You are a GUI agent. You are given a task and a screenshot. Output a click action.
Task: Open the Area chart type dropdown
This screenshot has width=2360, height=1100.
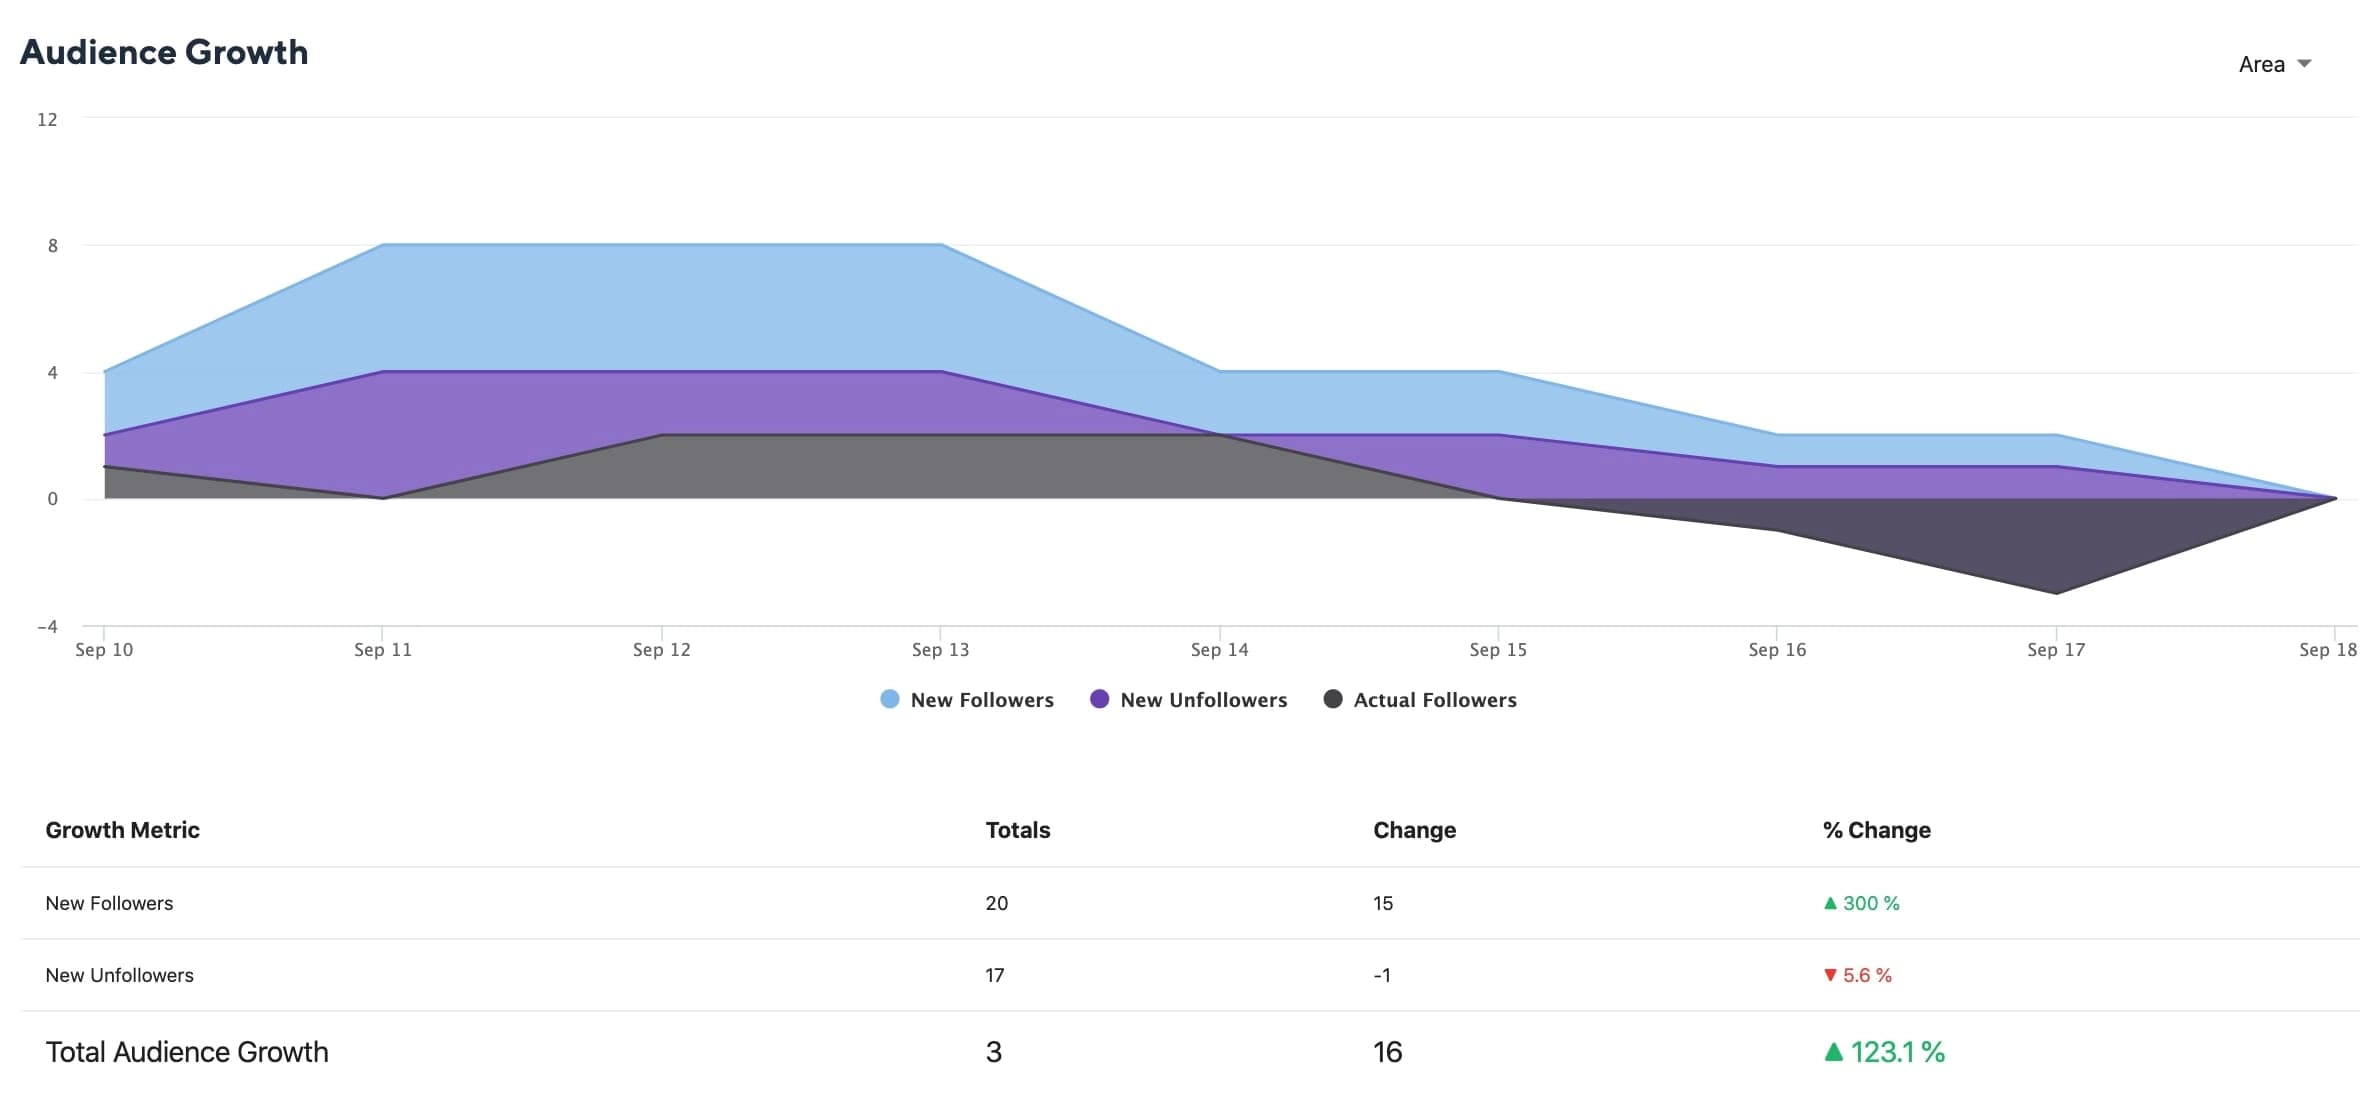click(2274, 64)
